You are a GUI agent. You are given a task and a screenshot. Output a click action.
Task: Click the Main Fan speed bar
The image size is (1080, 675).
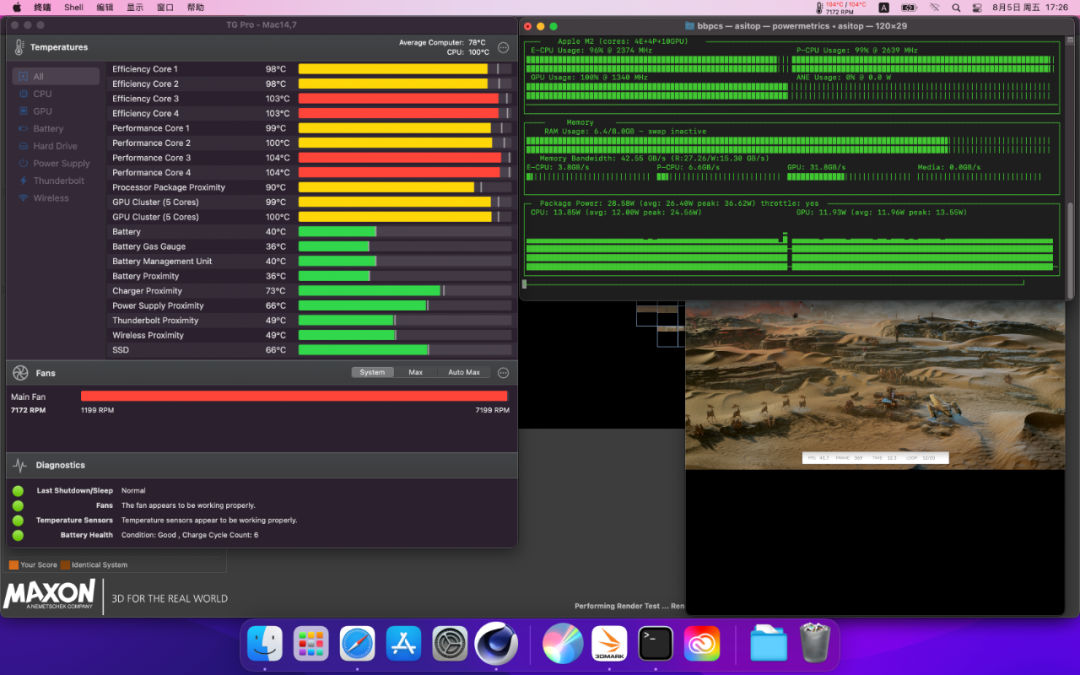click(x=294, y=396)
